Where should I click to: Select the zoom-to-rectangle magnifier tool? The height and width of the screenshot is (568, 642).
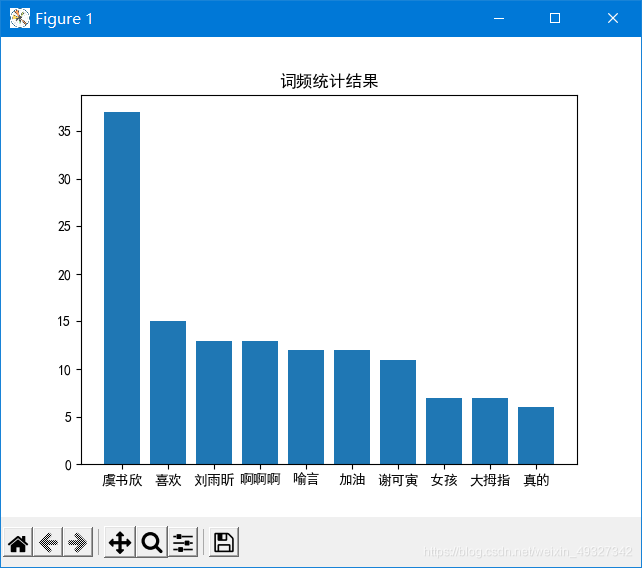pyautogui.click(x=152, y=543)
